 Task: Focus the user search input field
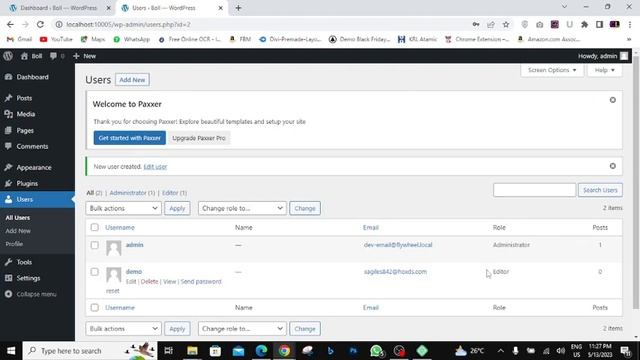pyautogui.click(x=534, y=190)
